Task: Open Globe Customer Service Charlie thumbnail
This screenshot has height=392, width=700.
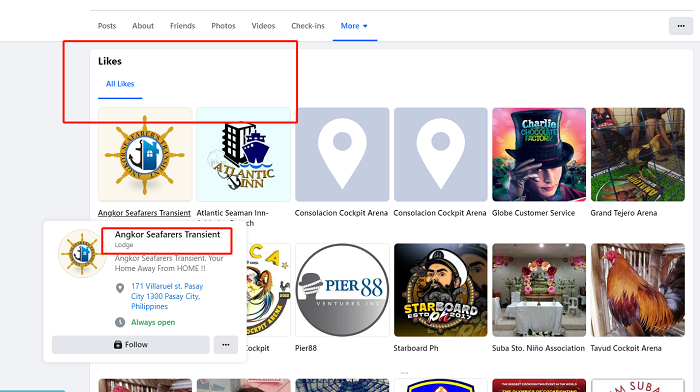Action: (539, 154)
